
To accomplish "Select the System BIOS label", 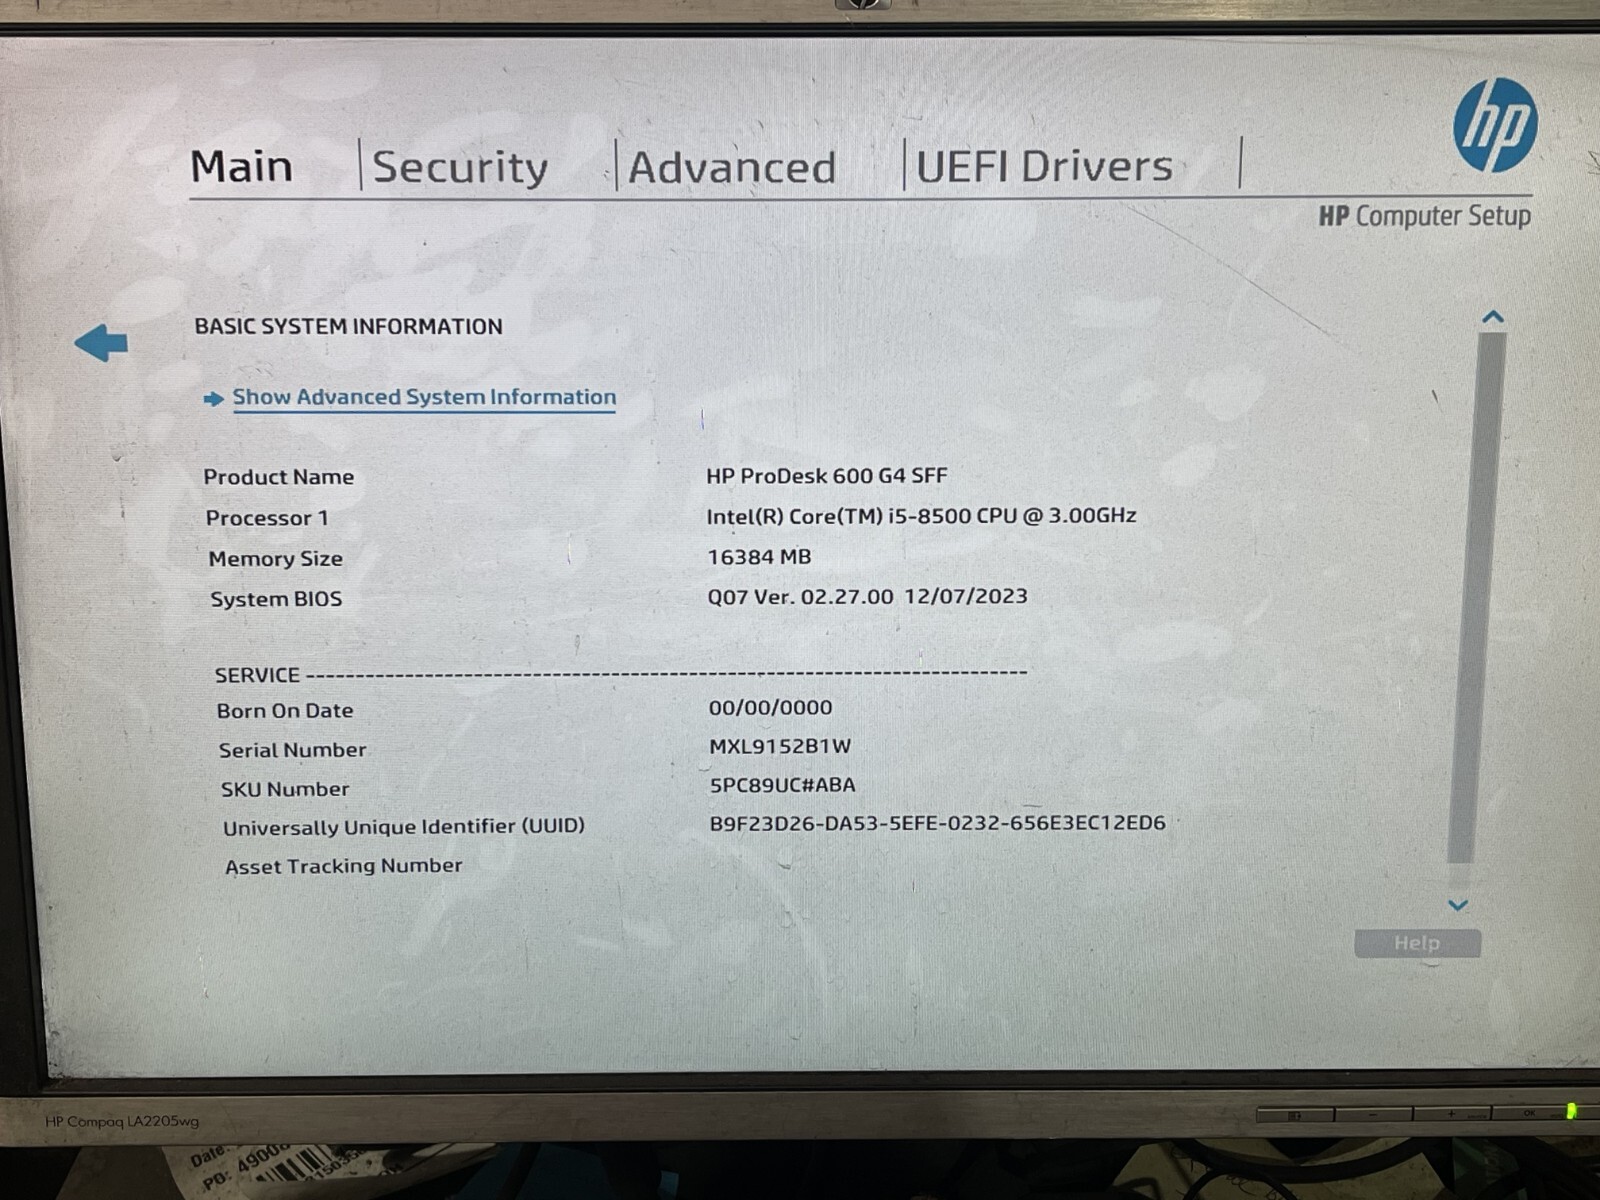I will pyautogui.click(x=276, y=599).
